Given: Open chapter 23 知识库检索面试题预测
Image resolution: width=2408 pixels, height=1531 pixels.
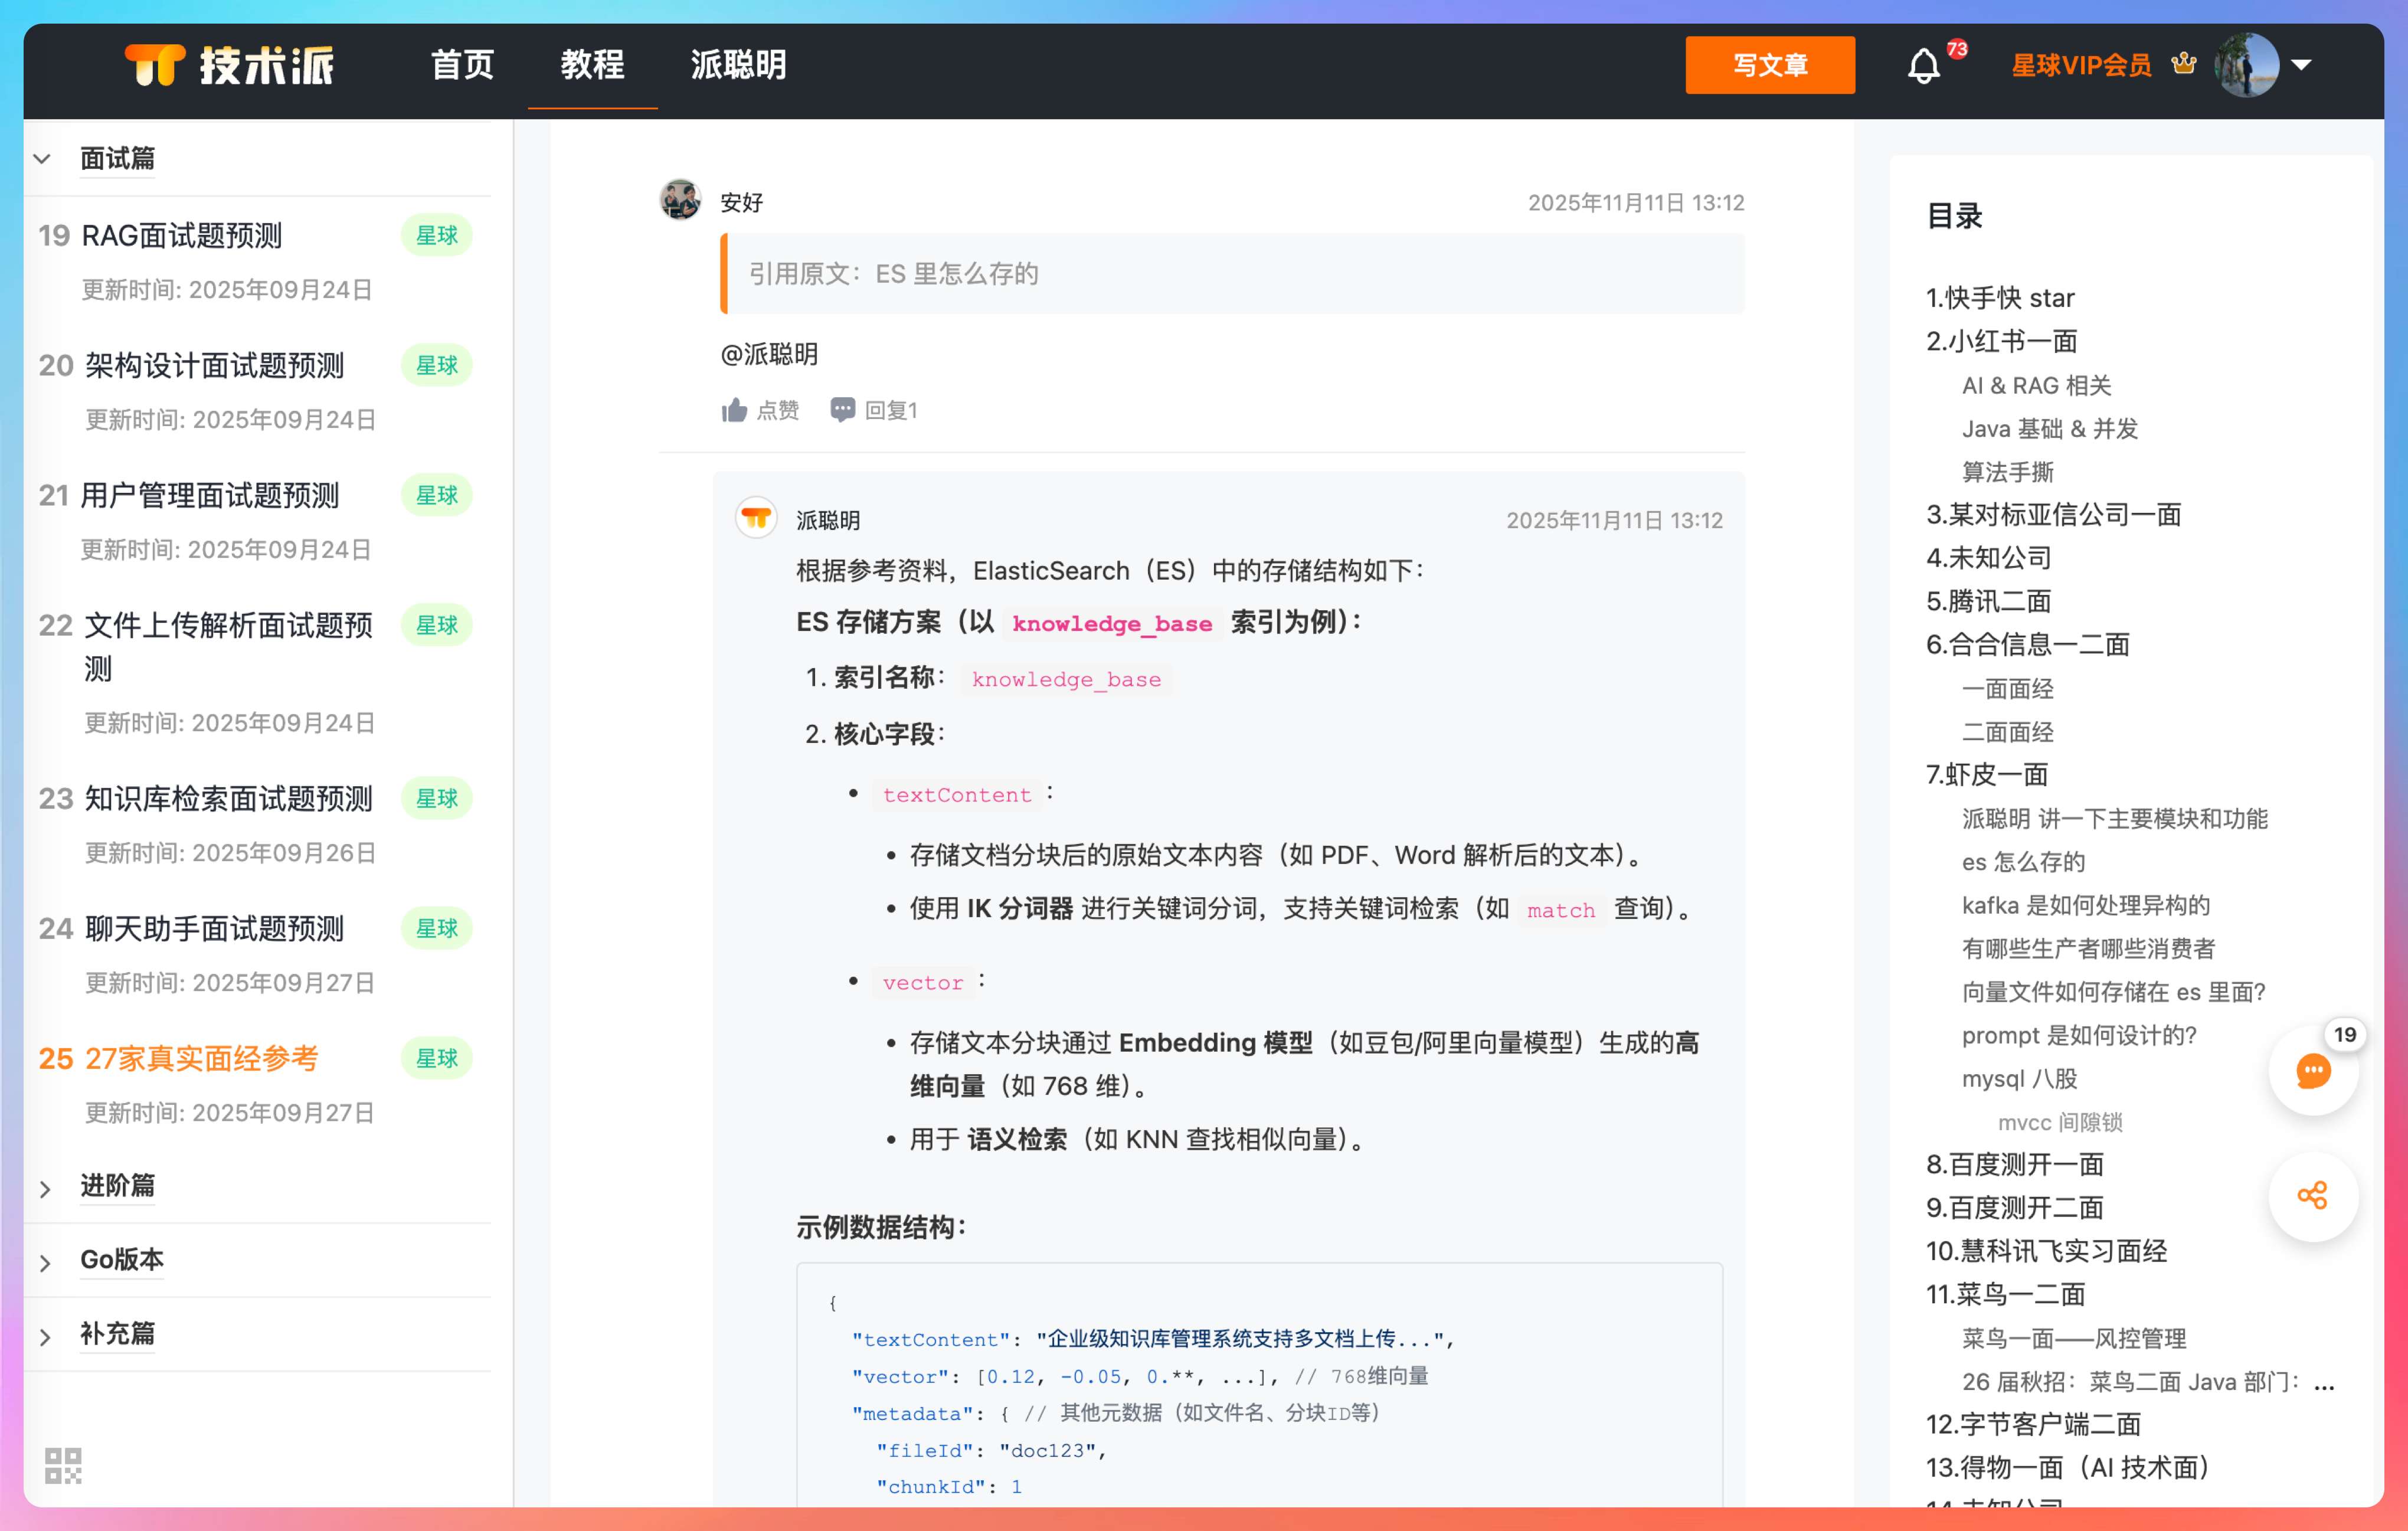Looking at the screenshot, I should point(228,798).
